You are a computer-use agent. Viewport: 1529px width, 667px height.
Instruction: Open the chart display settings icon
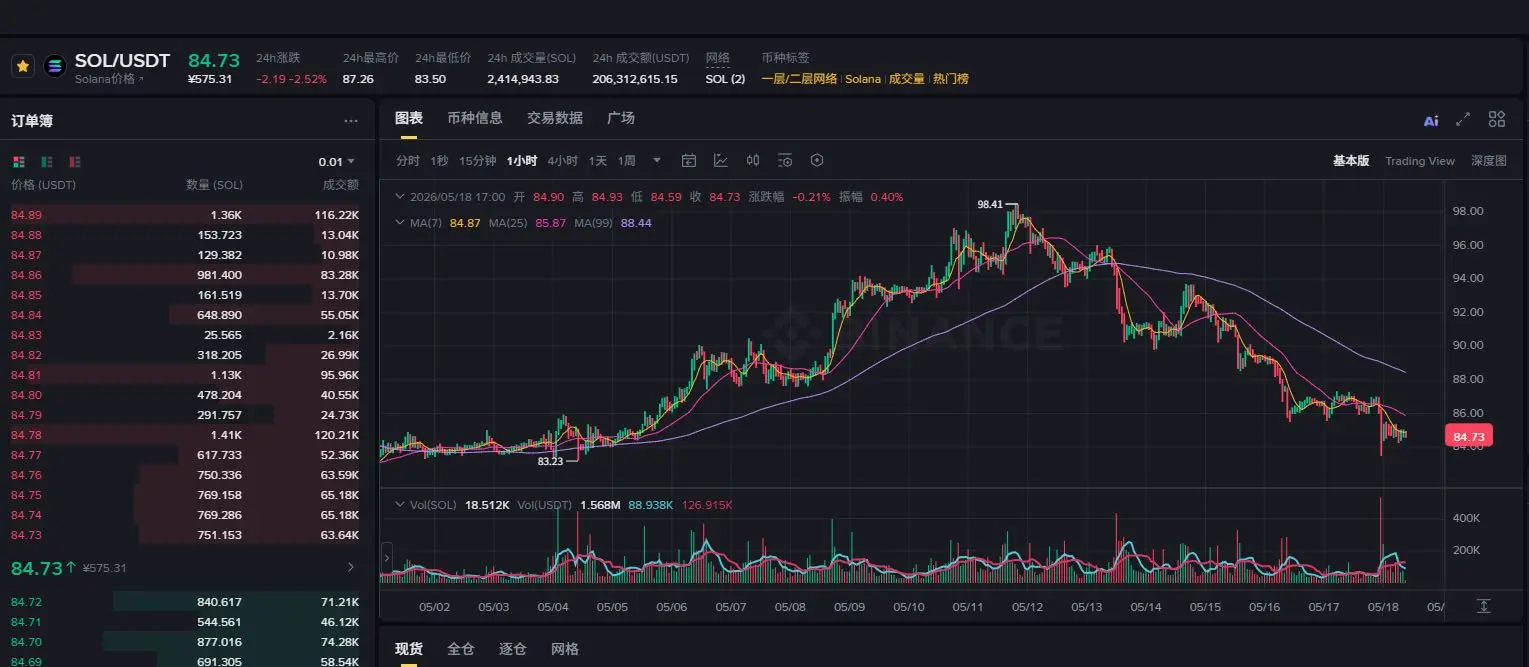(x=785, y=160)
